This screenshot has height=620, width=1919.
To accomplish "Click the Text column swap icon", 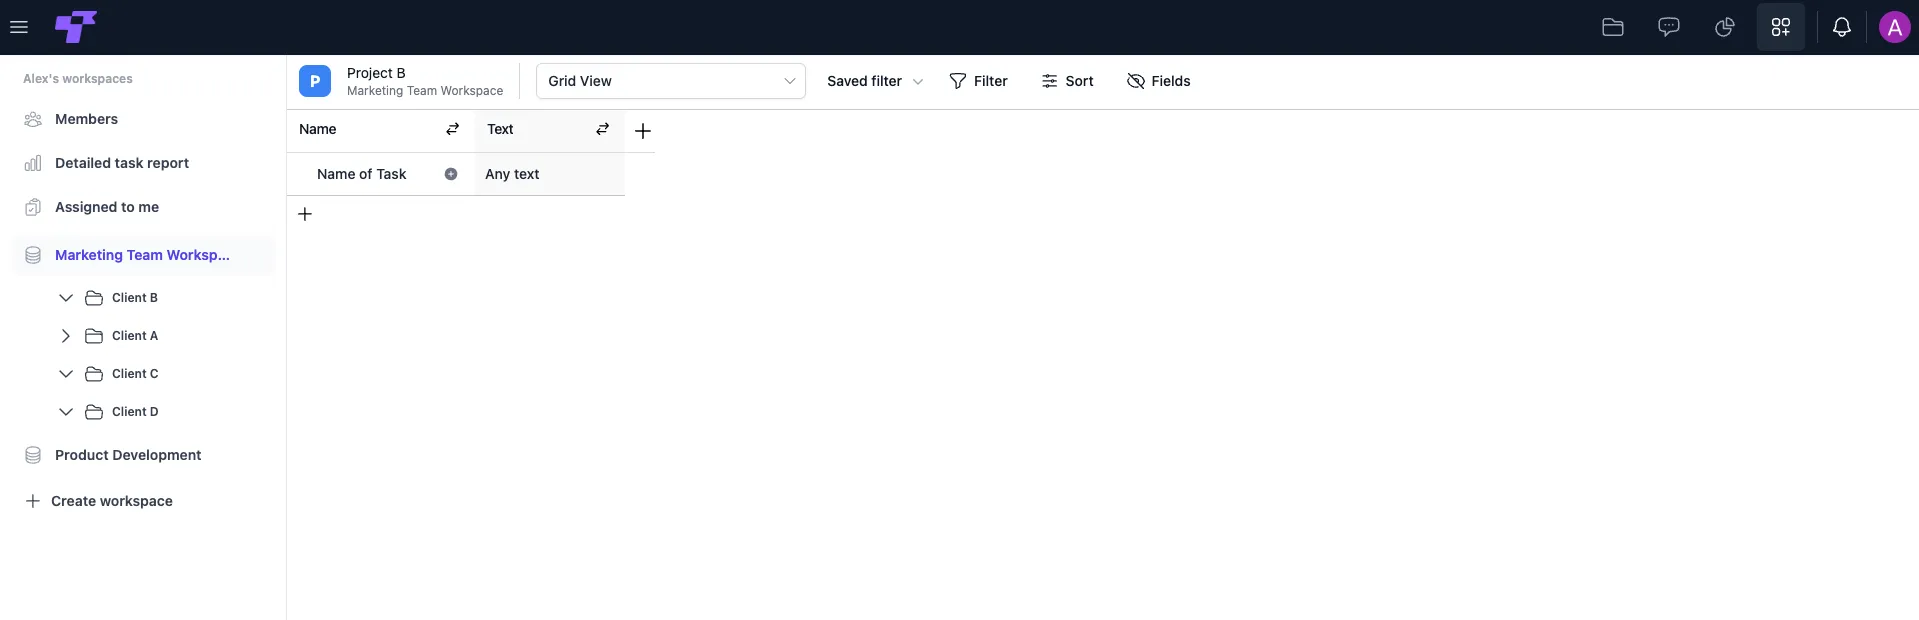I will (602, 129).
